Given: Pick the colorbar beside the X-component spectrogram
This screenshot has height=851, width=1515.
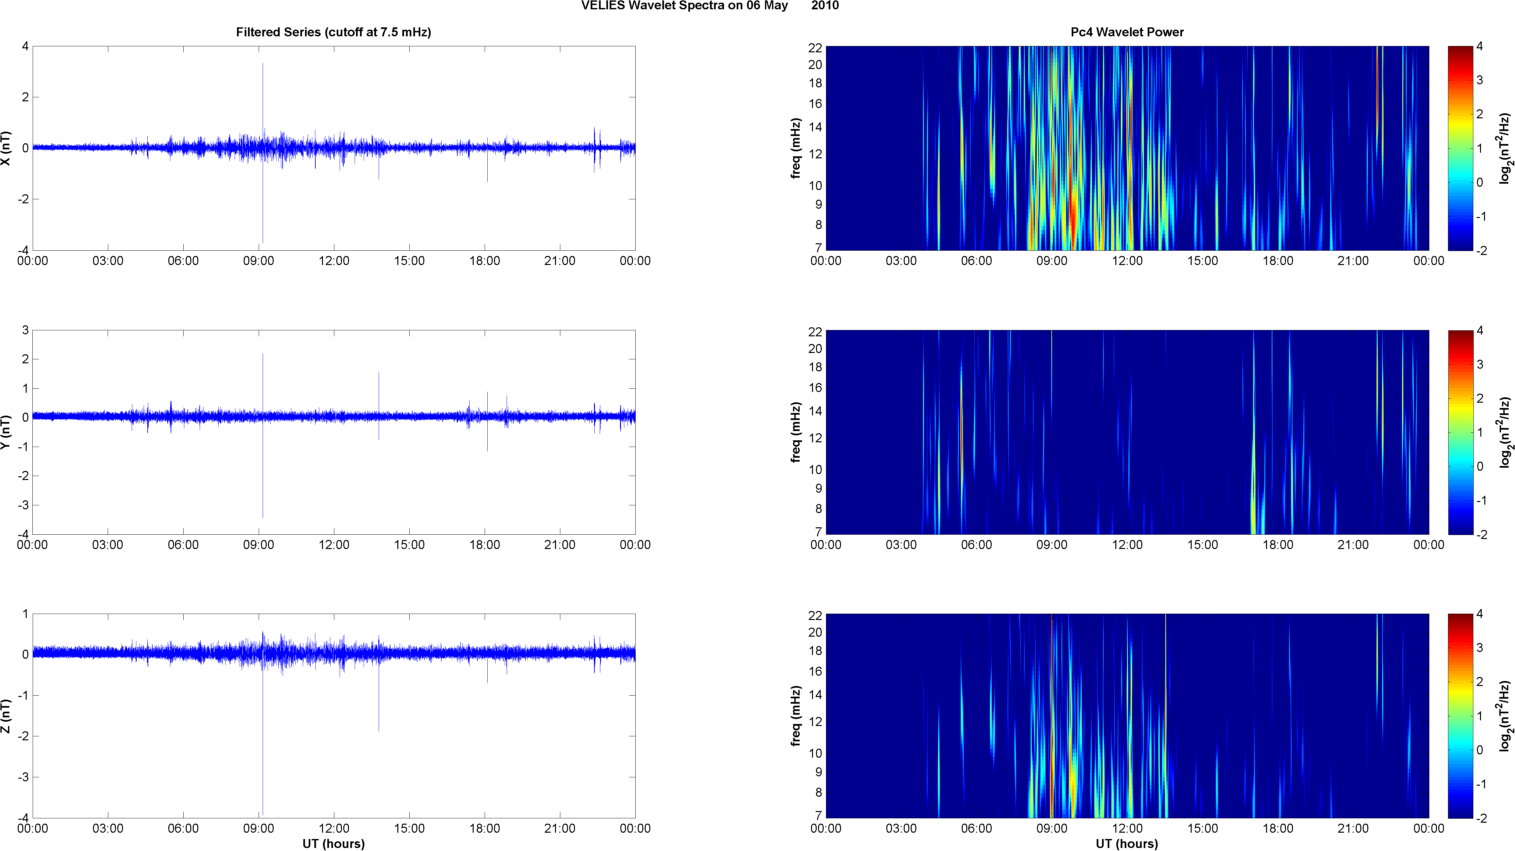Looking at the screenshot, I should (1460, 148).
